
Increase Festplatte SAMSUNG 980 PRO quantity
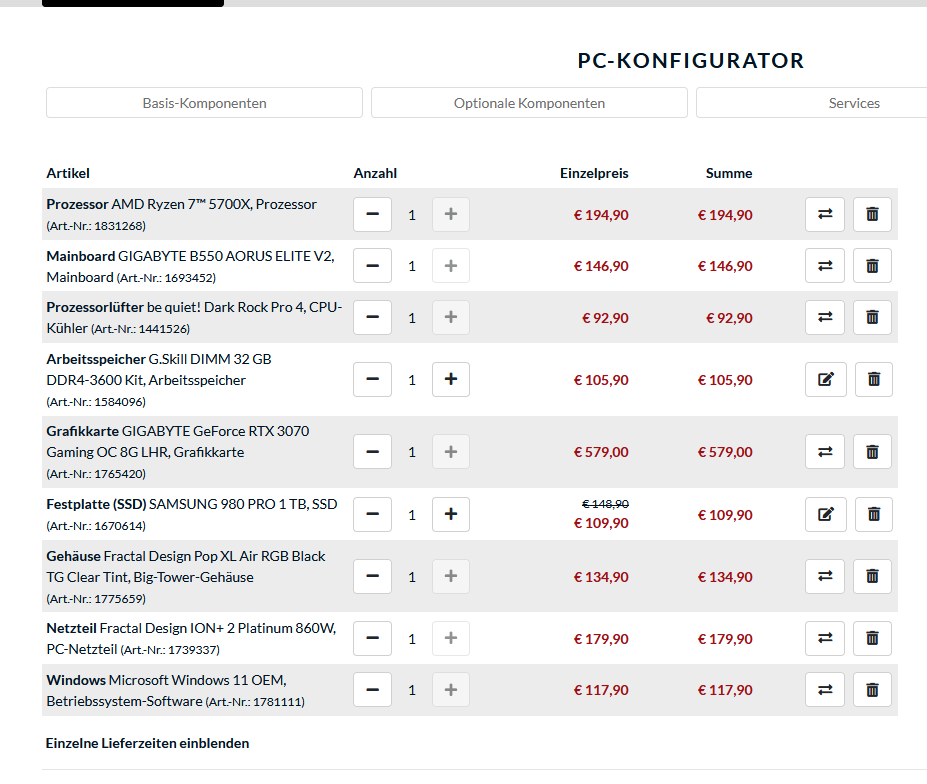point(450,514)
